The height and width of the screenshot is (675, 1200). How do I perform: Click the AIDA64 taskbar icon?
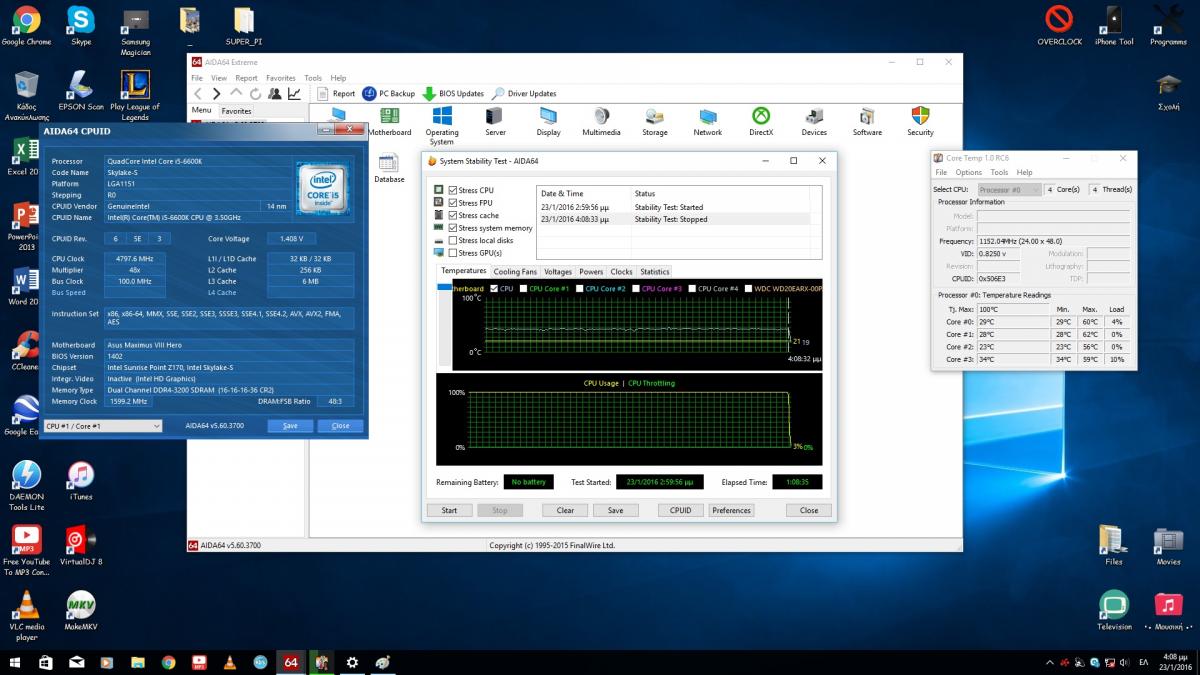pos(291,662)
